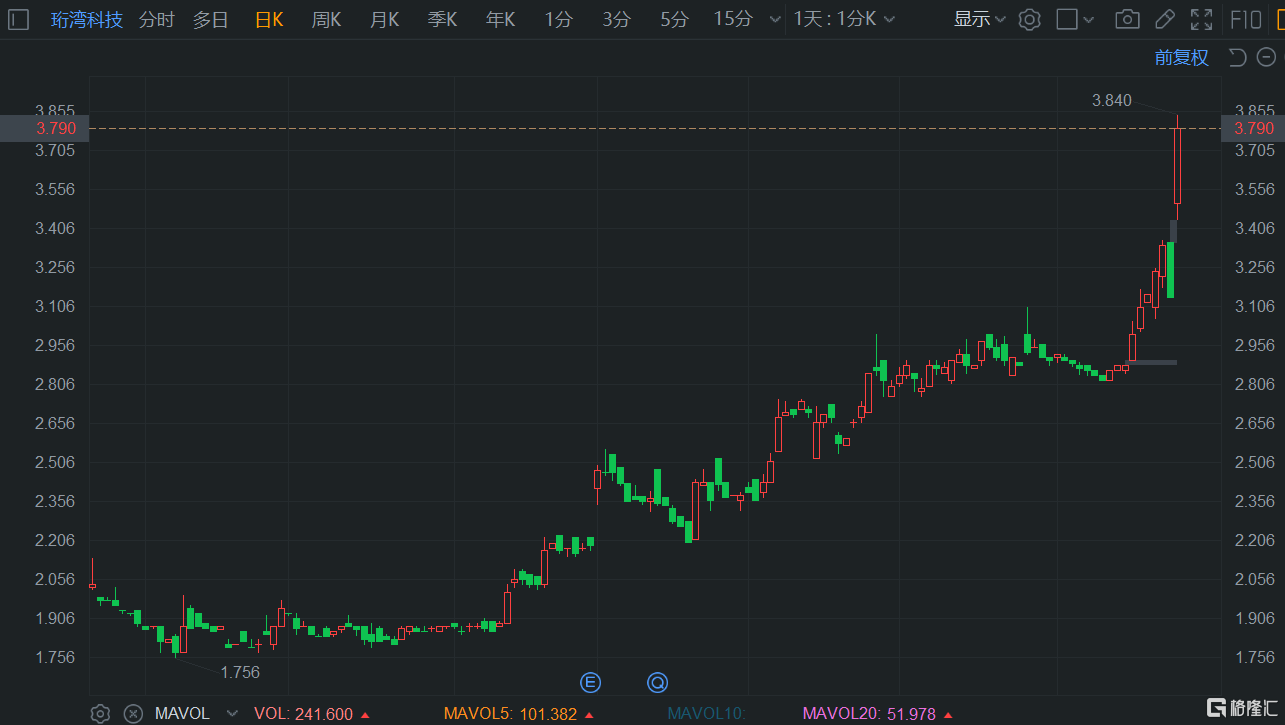Enter fullscreen chart mode
1285x725 pixels.
click(1201, 19)
